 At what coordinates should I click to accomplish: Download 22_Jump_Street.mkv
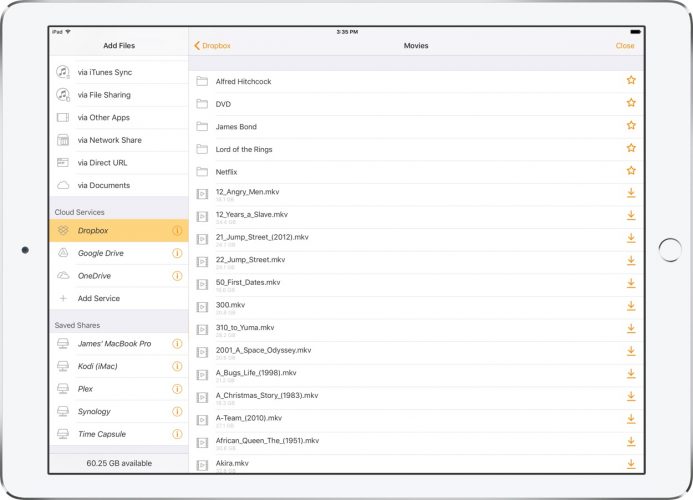(631, 260)
